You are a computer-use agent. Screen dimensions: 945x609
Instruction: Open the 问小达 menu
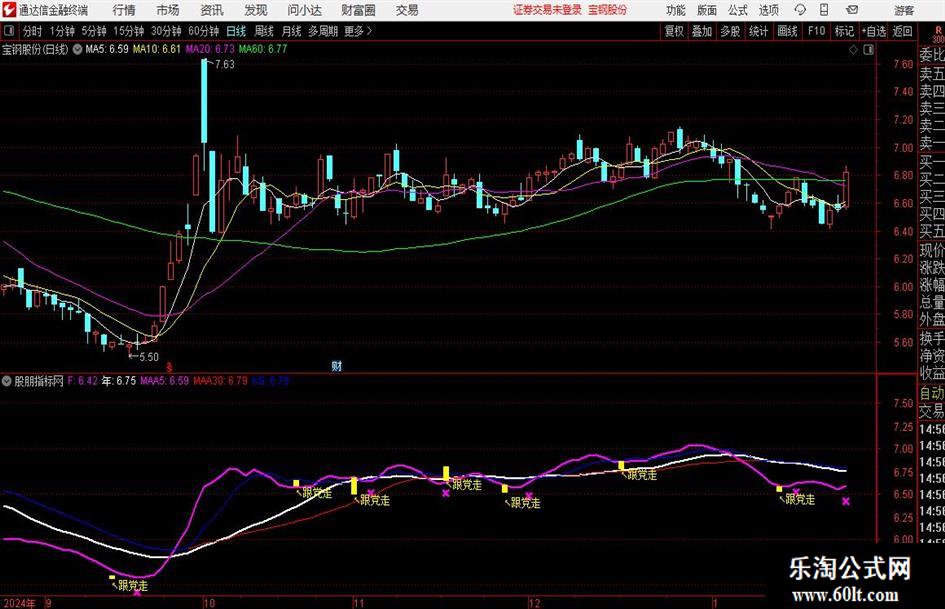[x=304, y=10]
